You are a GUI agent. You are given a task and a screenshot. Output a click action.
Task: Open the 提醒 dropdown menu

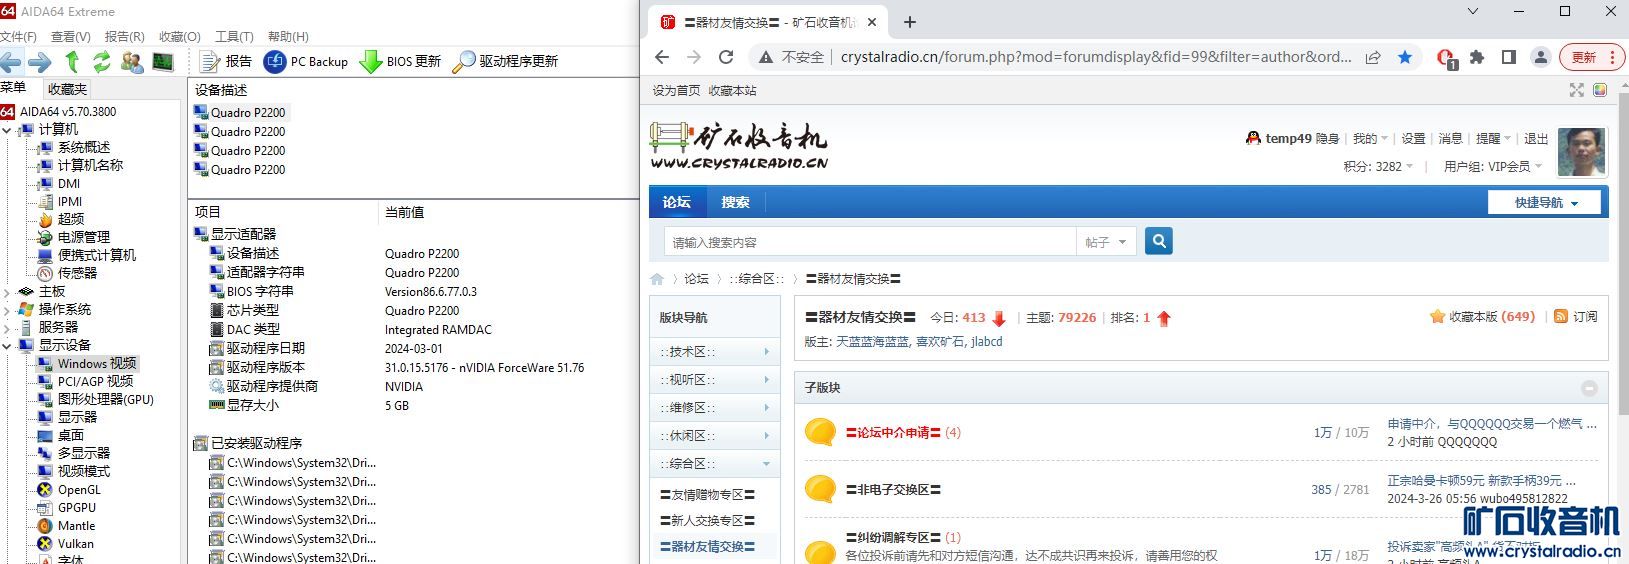pyautogui.click(x=1493, y=139)
